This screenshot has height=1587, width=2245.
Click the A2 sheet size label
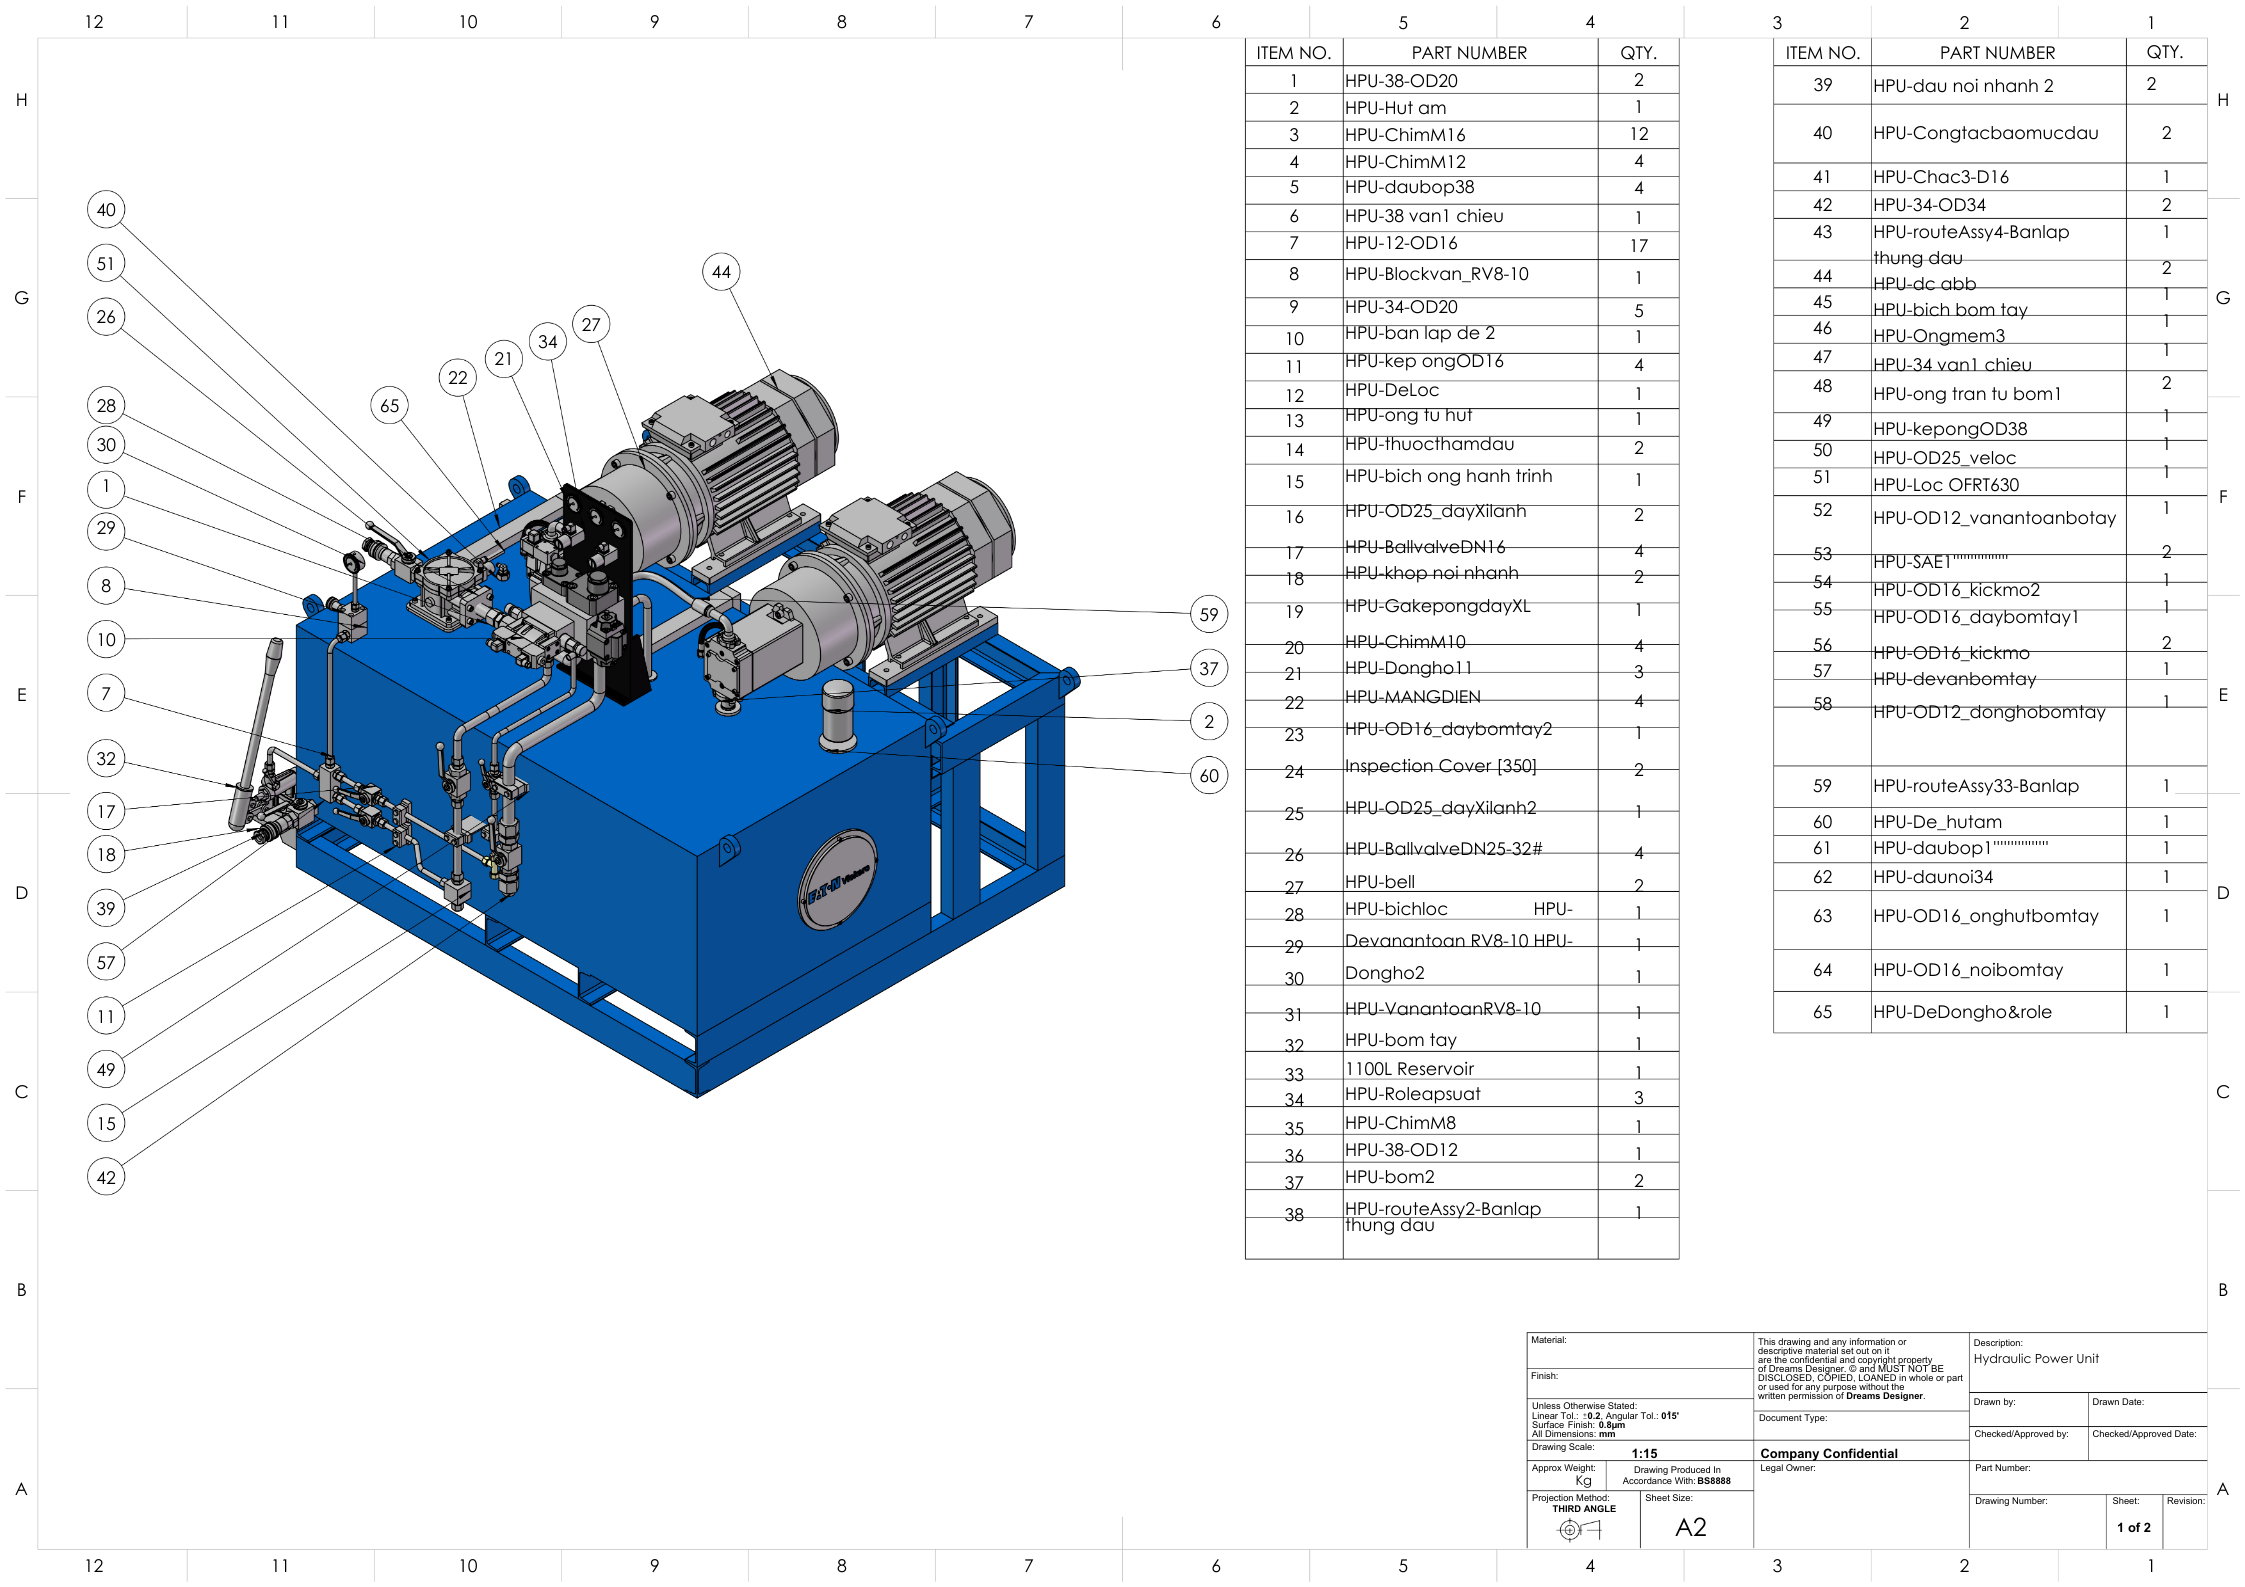pyautogui.click(x=1691, y=1527)
